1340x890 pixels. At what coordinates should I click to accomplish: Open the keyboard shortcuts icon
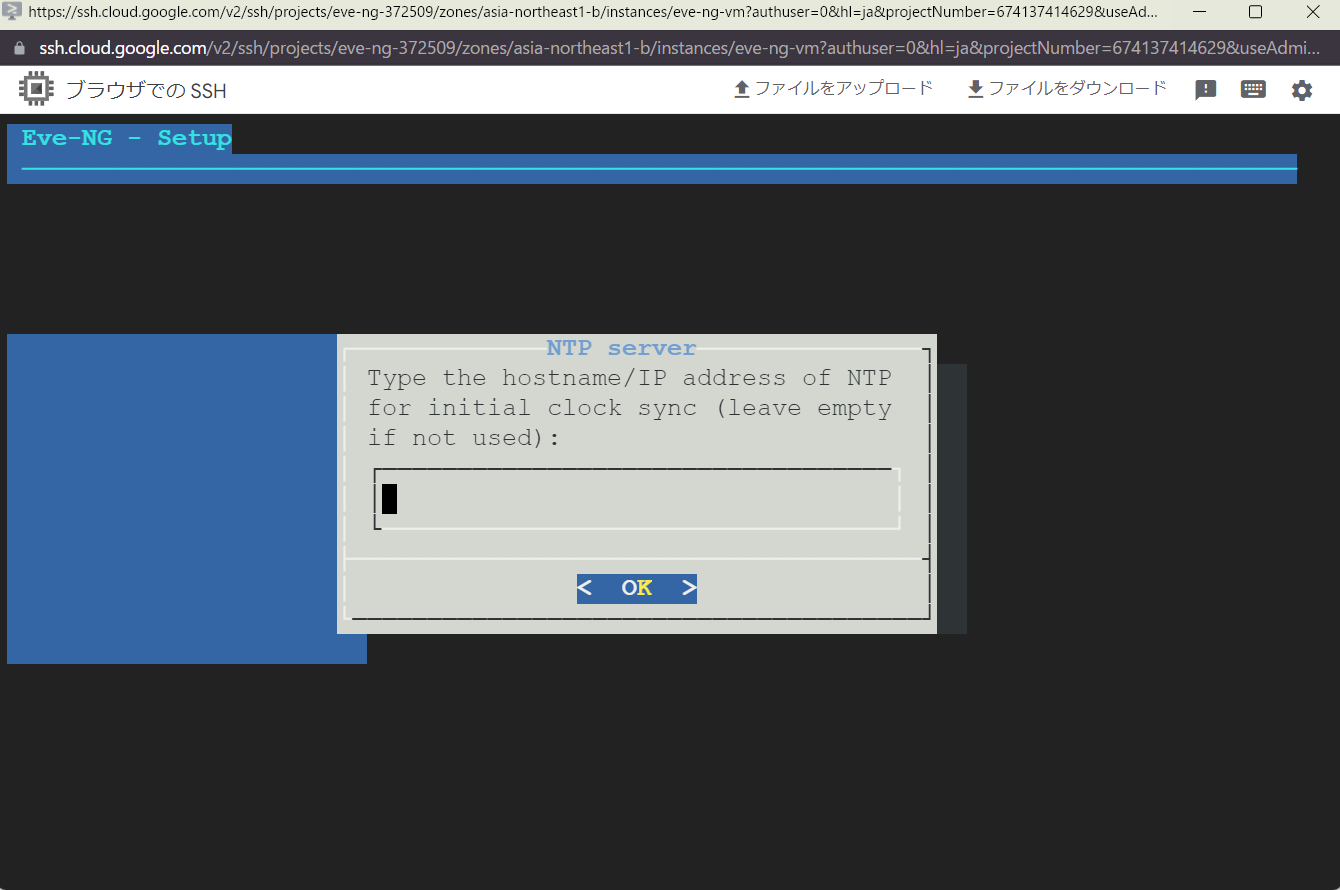tap(1253, 89)
